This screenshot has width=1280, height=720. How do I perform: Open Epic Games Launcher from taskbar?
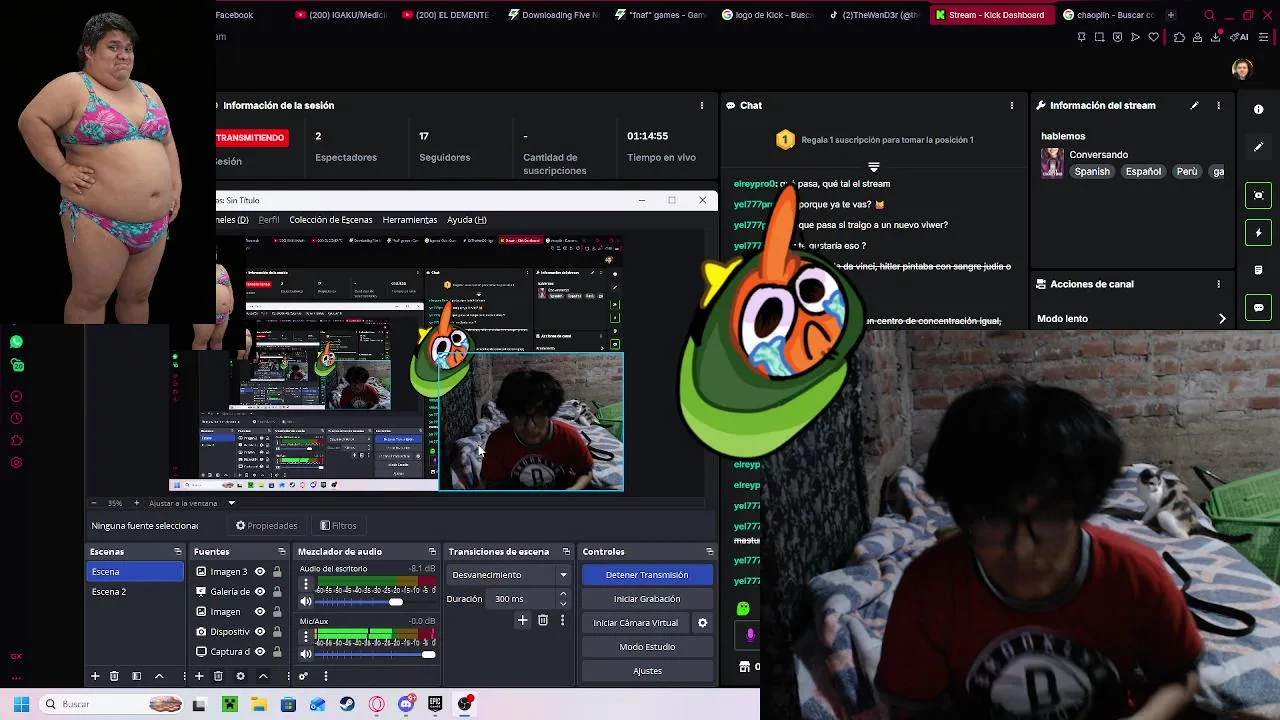pyautogui.click(x=435, y=704)
